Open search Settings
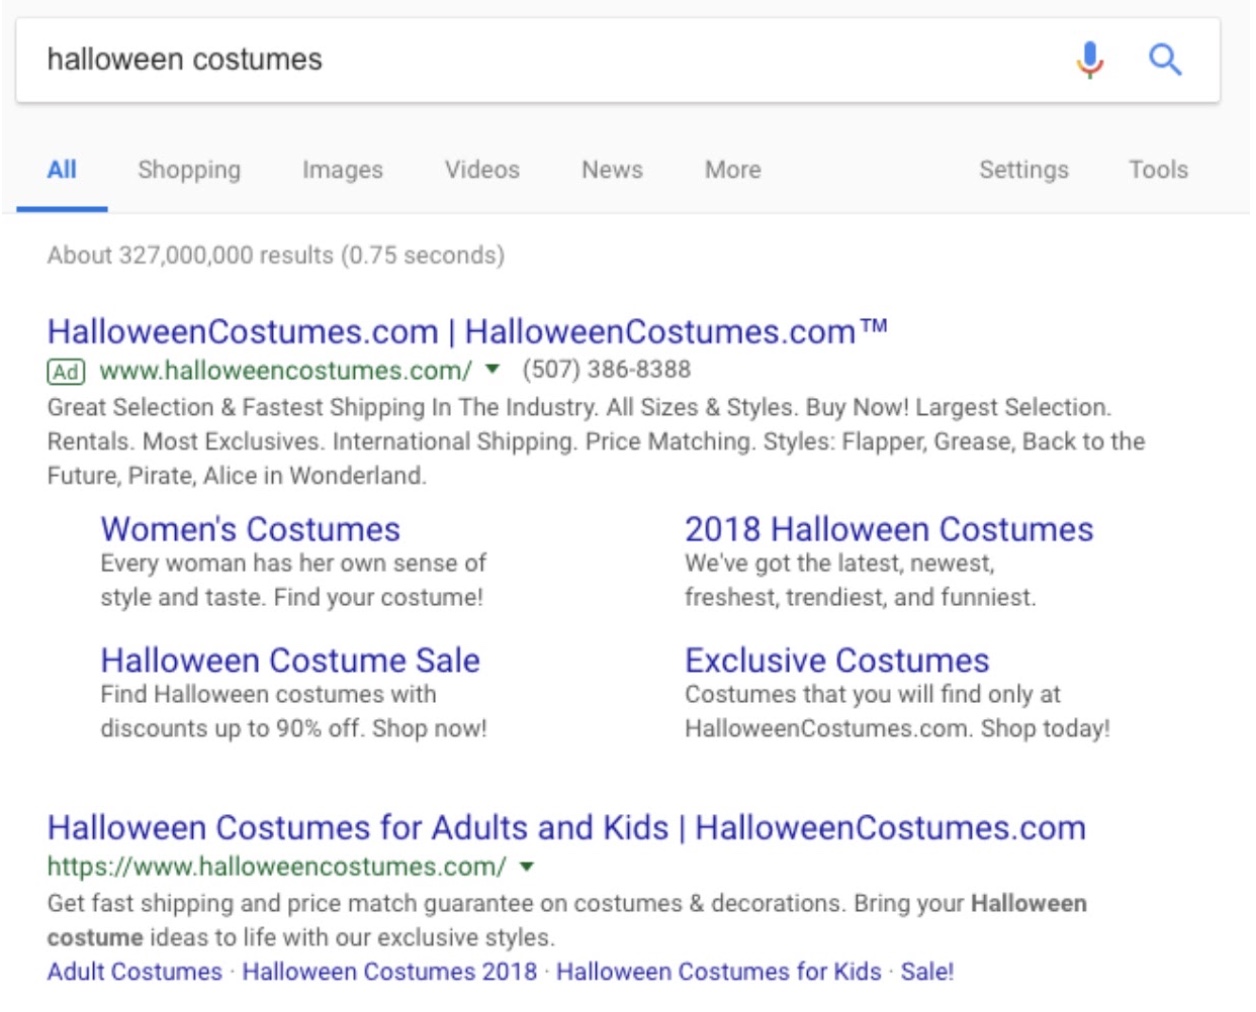Image resolution: width=1256 pixels, height=1012 pixels. pyautogui.click(x=1023, y=170)
